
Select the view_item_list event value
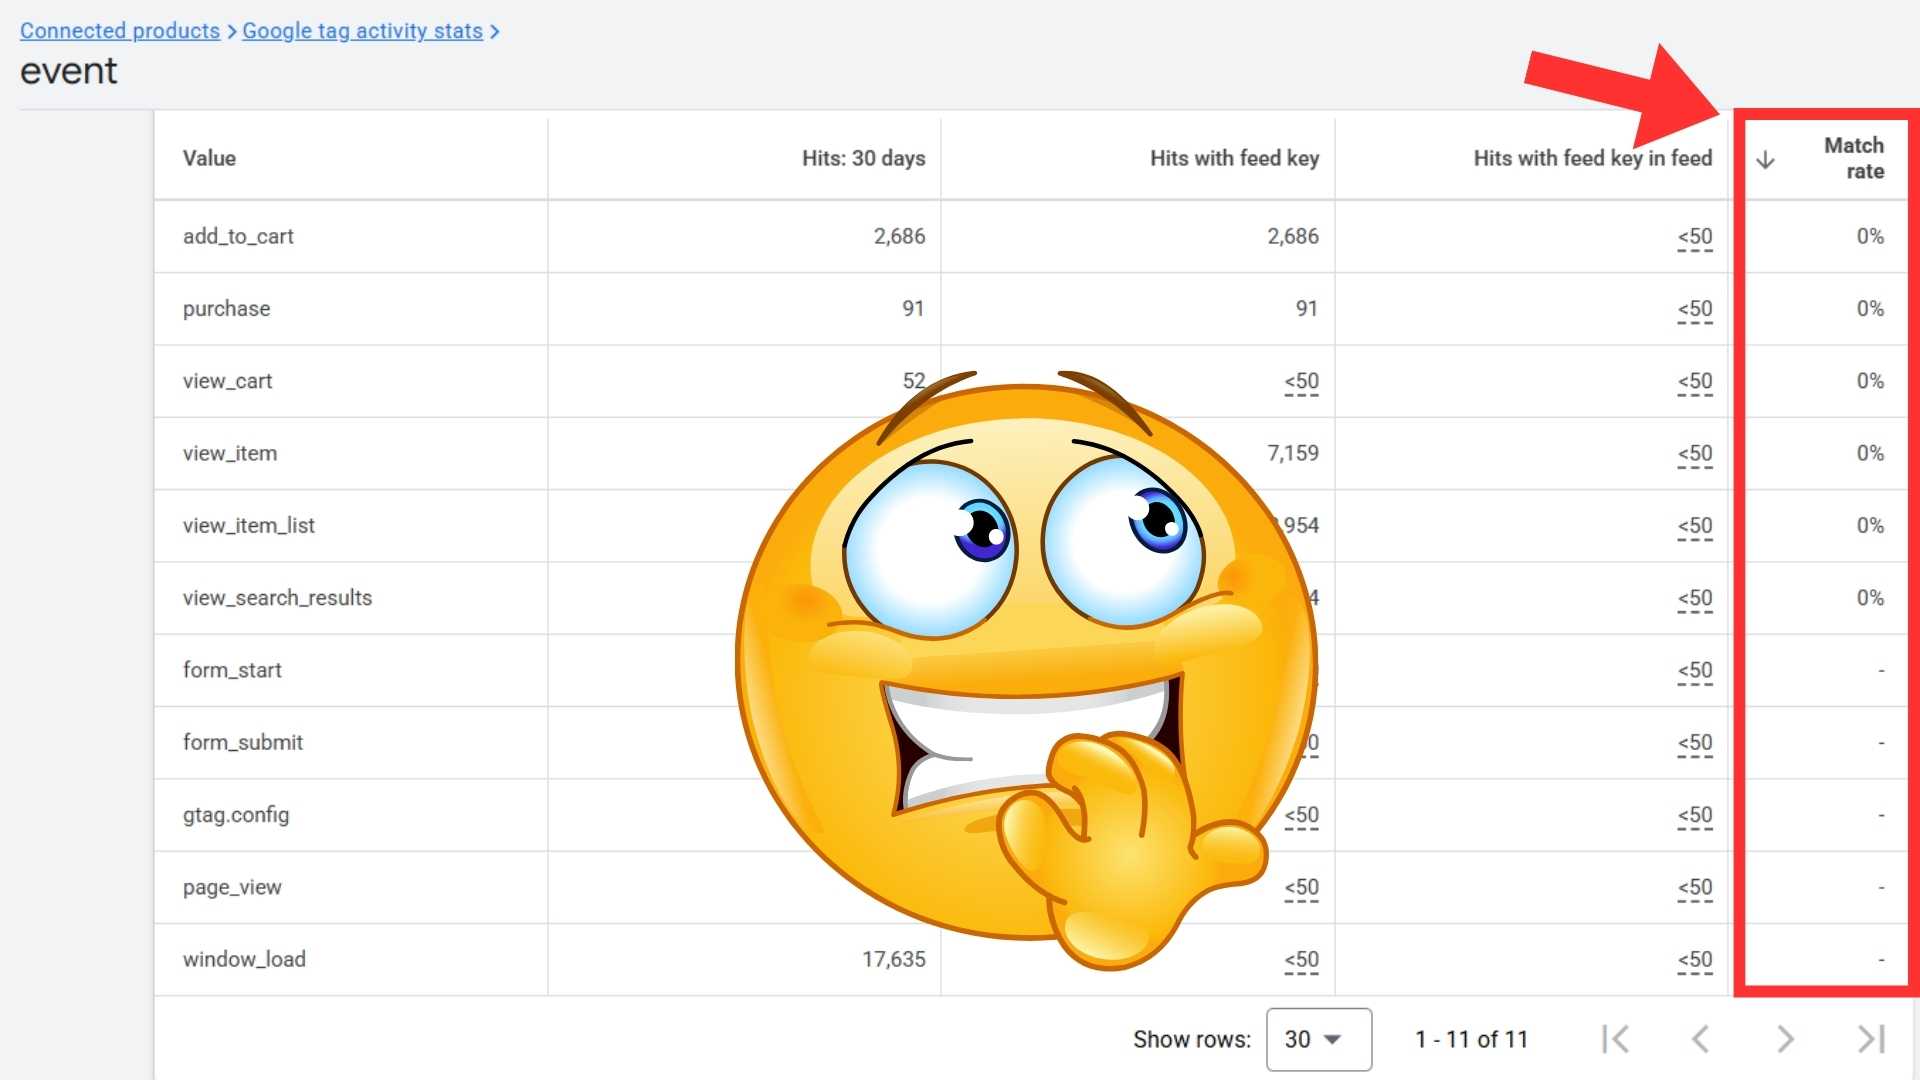(248, 525)
